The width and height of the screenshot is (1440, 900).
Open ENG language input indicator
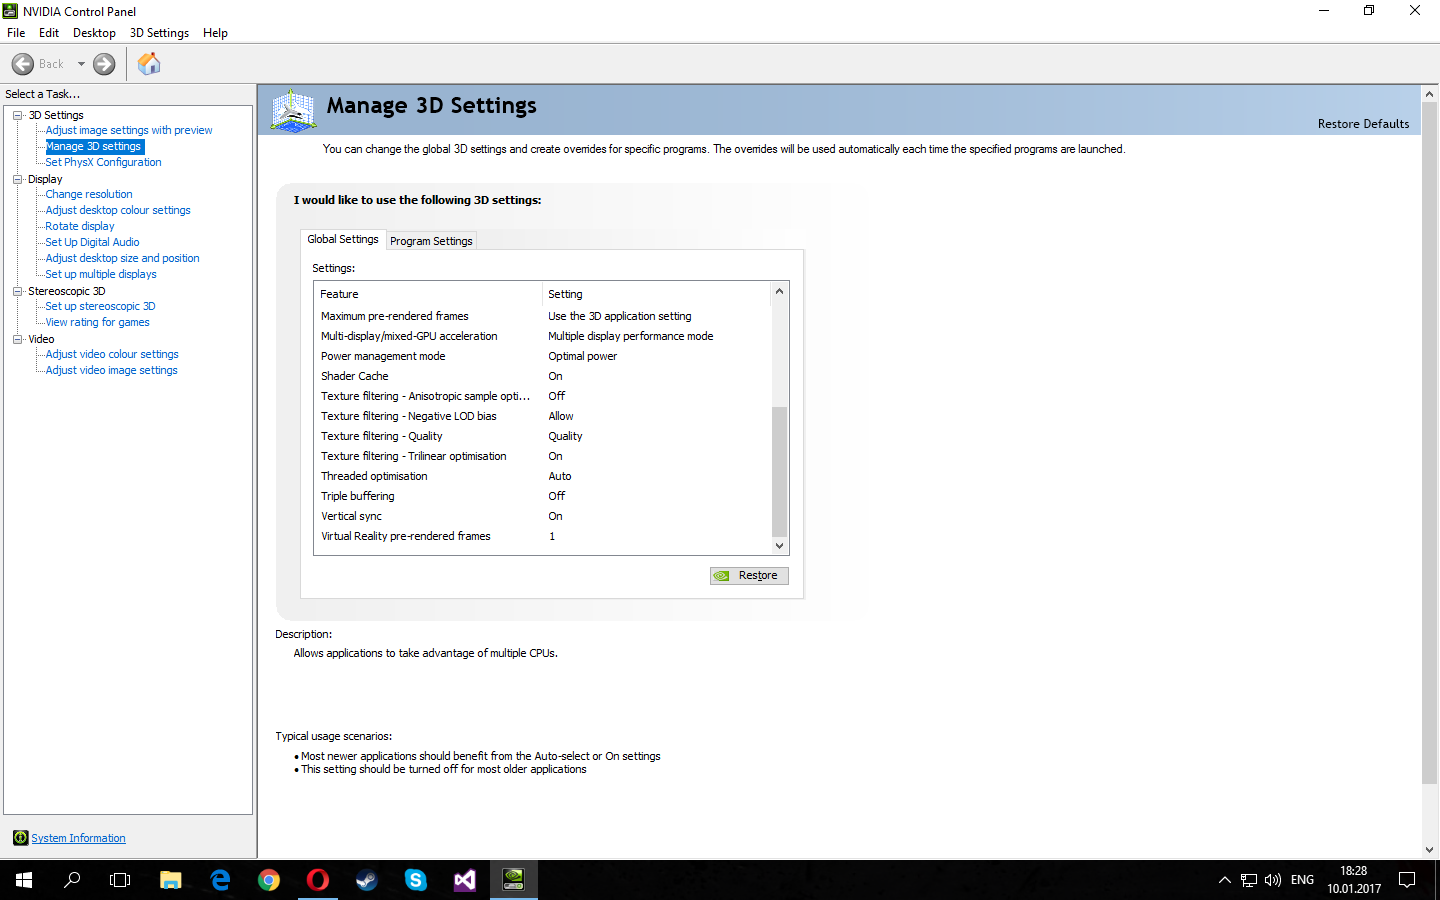click(x=1302, y=880)
